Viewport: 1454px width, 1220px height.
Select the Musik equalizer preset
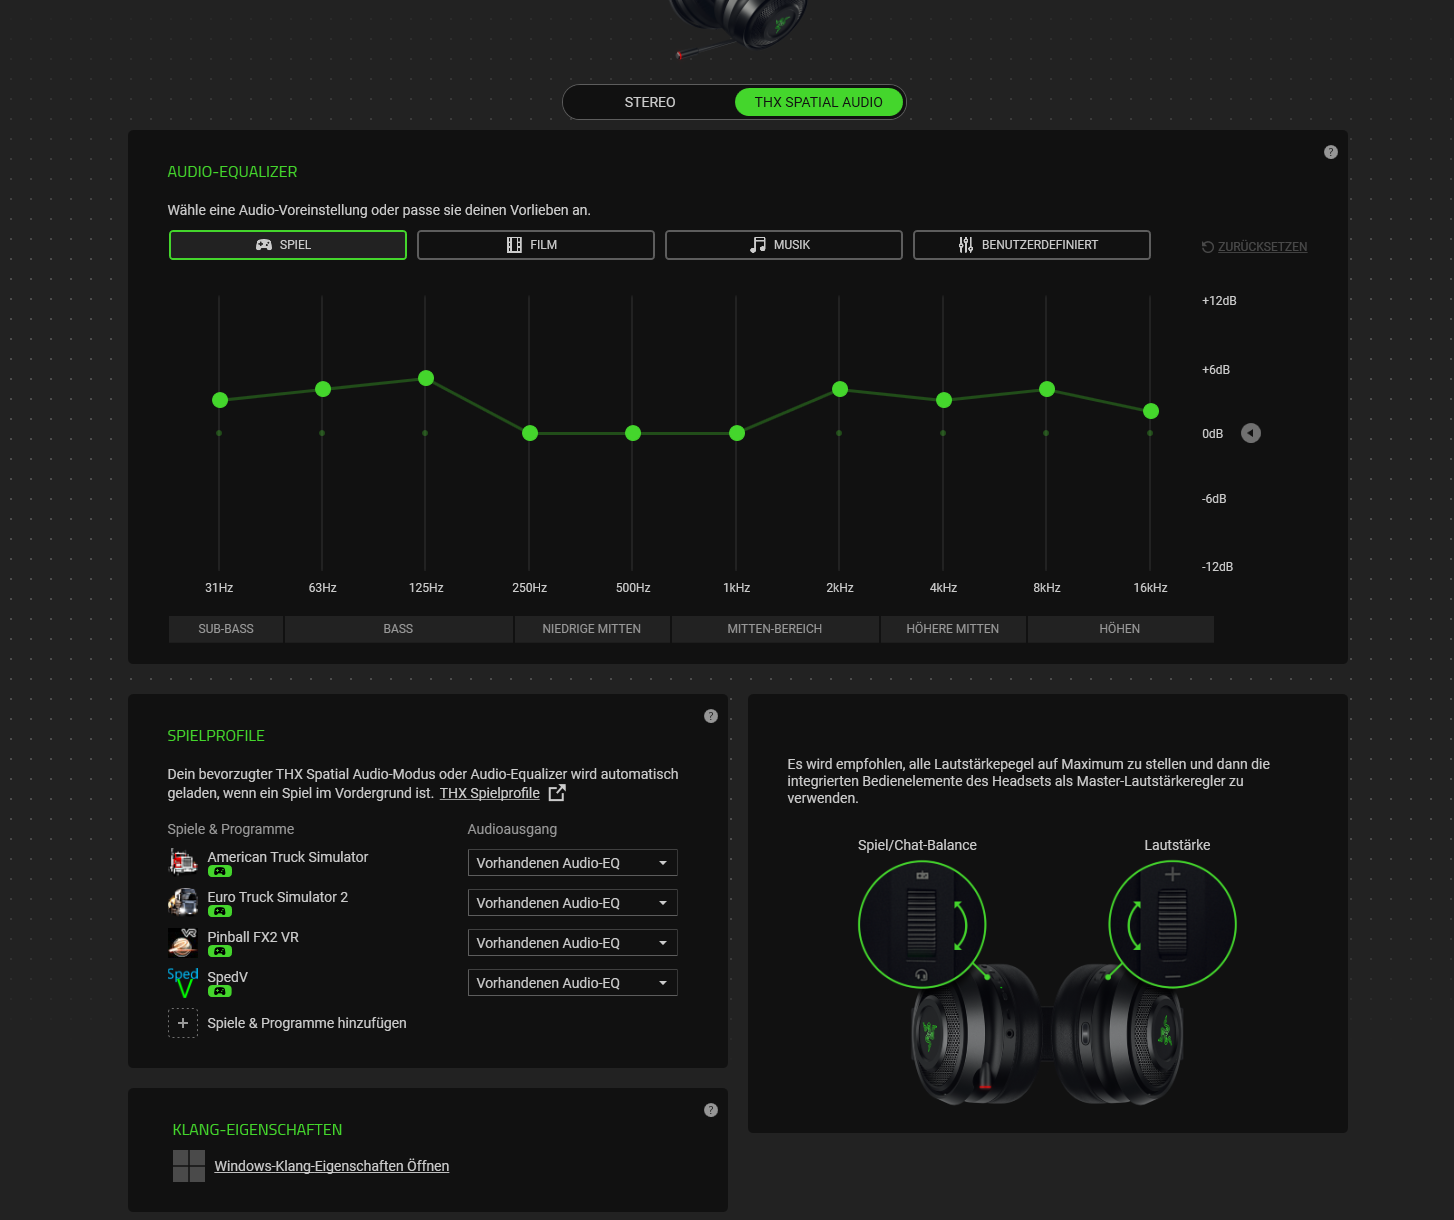(x=784, y=245)
